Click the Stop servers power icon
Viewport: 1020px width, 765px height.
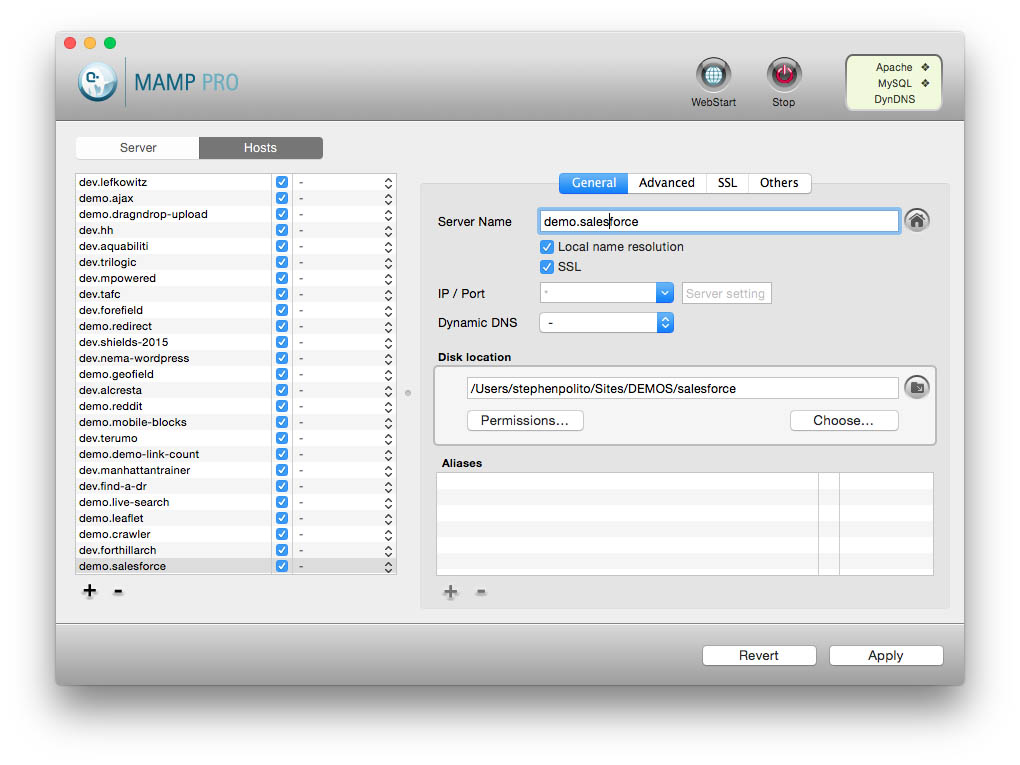[784, 75]
